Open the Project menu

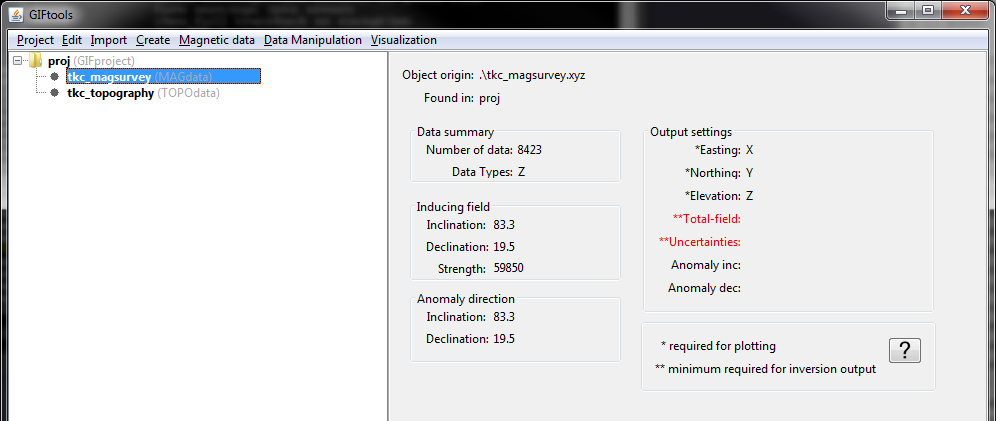pyautogui.click(x=36, y=40)
